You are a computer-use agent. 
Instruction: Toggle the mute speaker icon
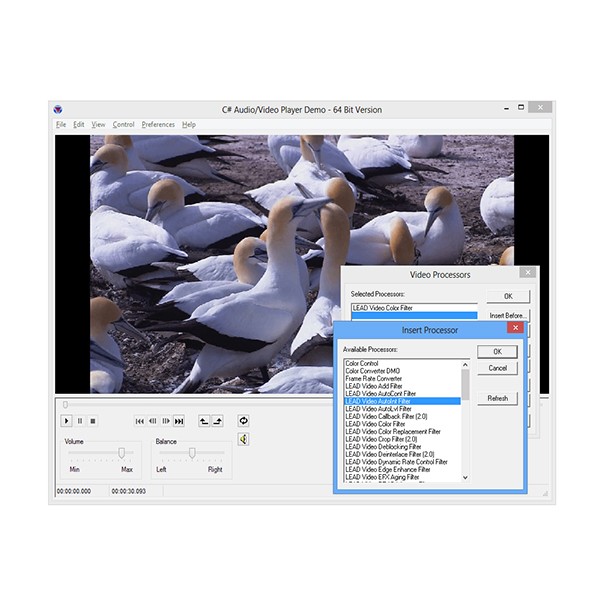coord(243,440)
